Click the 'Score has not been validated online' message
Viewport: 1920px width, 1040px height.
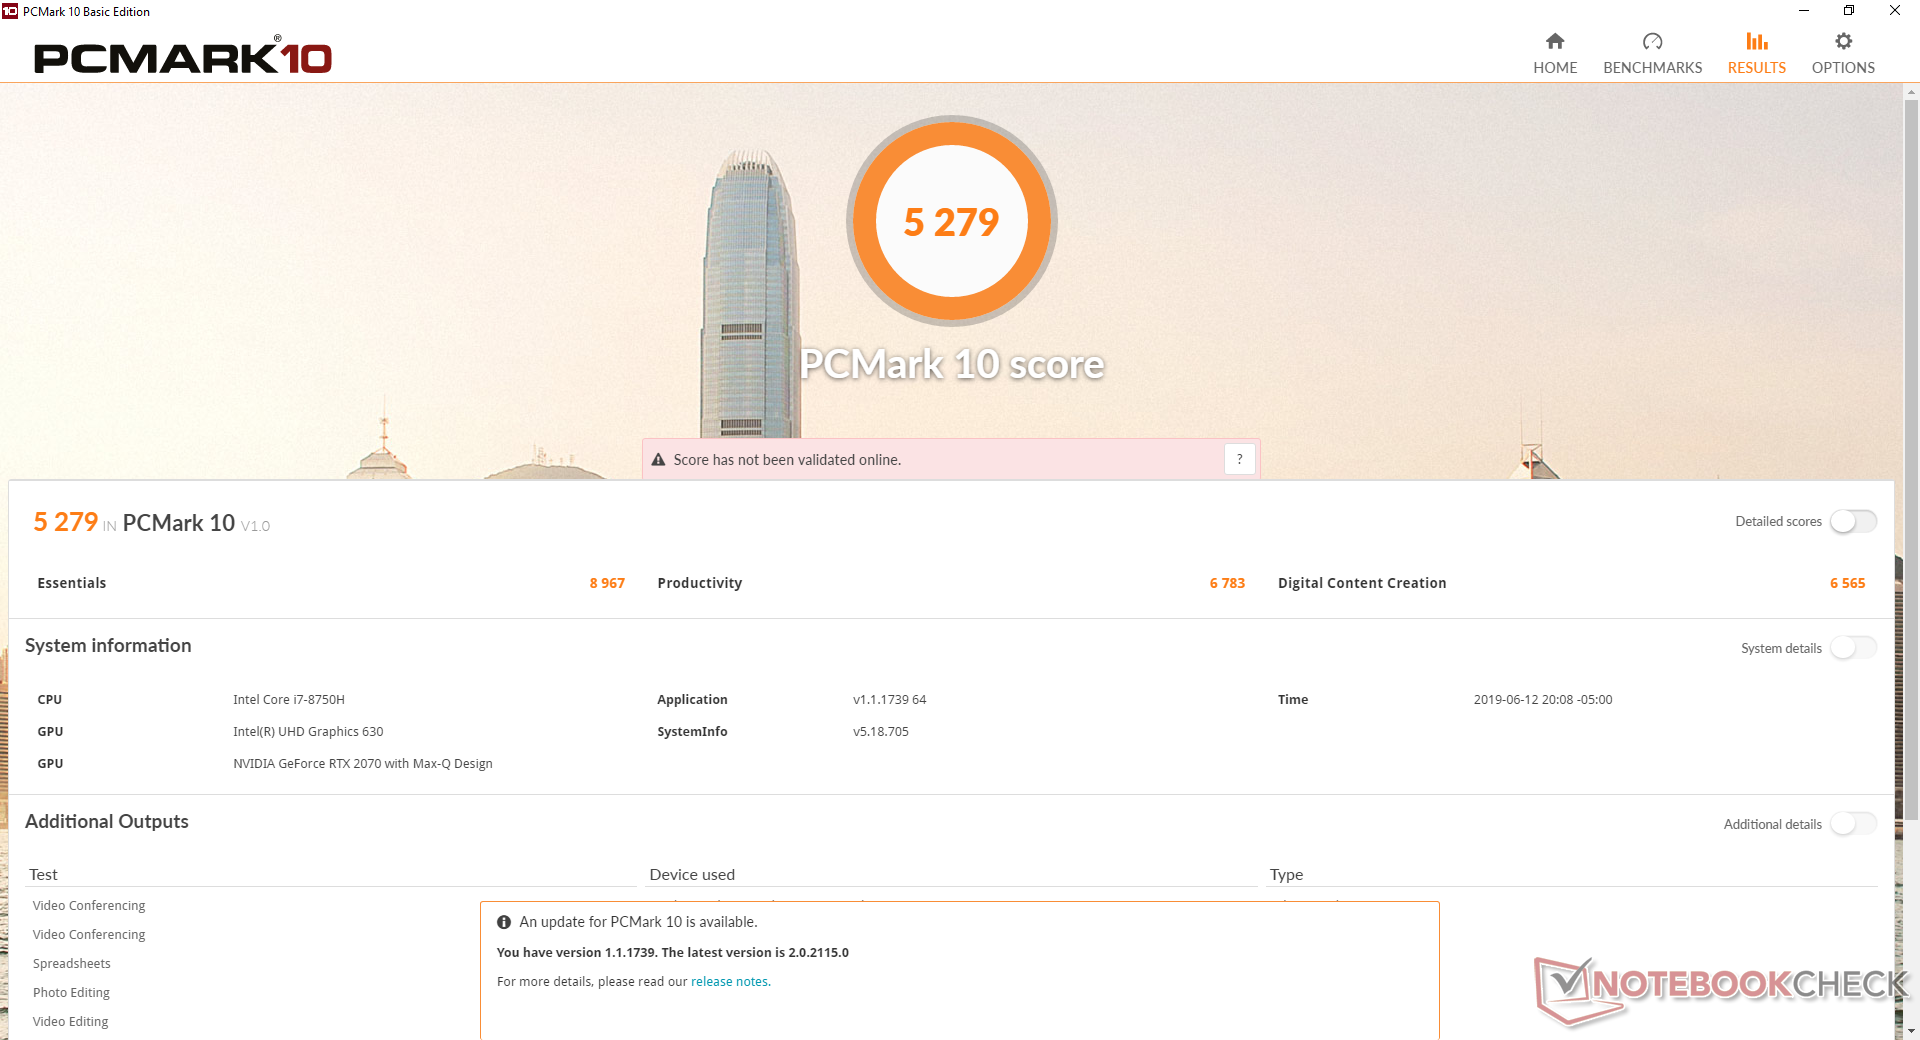[787, 460]
